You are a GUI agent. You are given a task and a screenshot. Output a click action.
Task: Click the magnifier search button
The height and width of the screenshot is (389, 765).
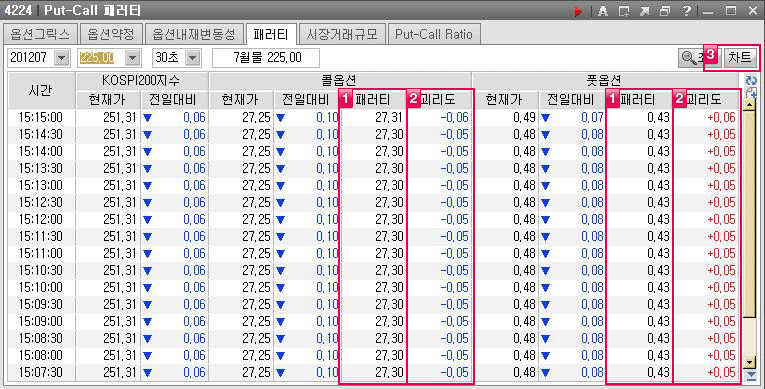pyautogui.click(x=690, y=58)
